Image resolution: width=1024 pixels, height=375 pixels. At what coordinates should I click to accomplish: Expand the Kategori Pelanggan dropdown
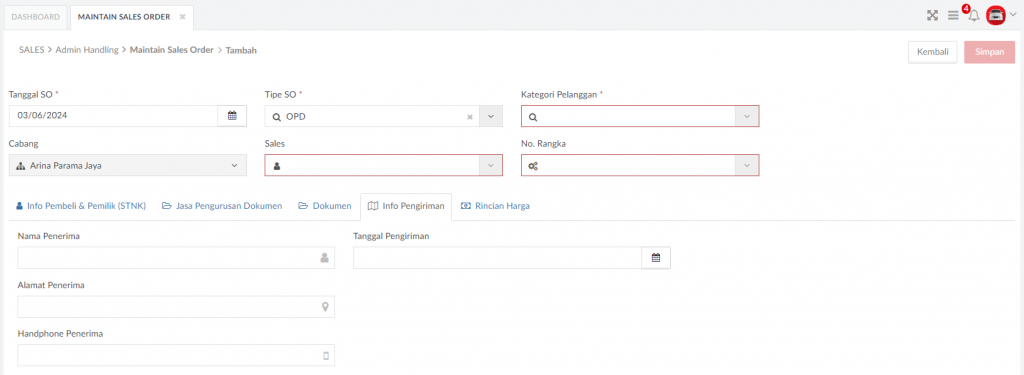pyautogui.click(x=747, y=116)
